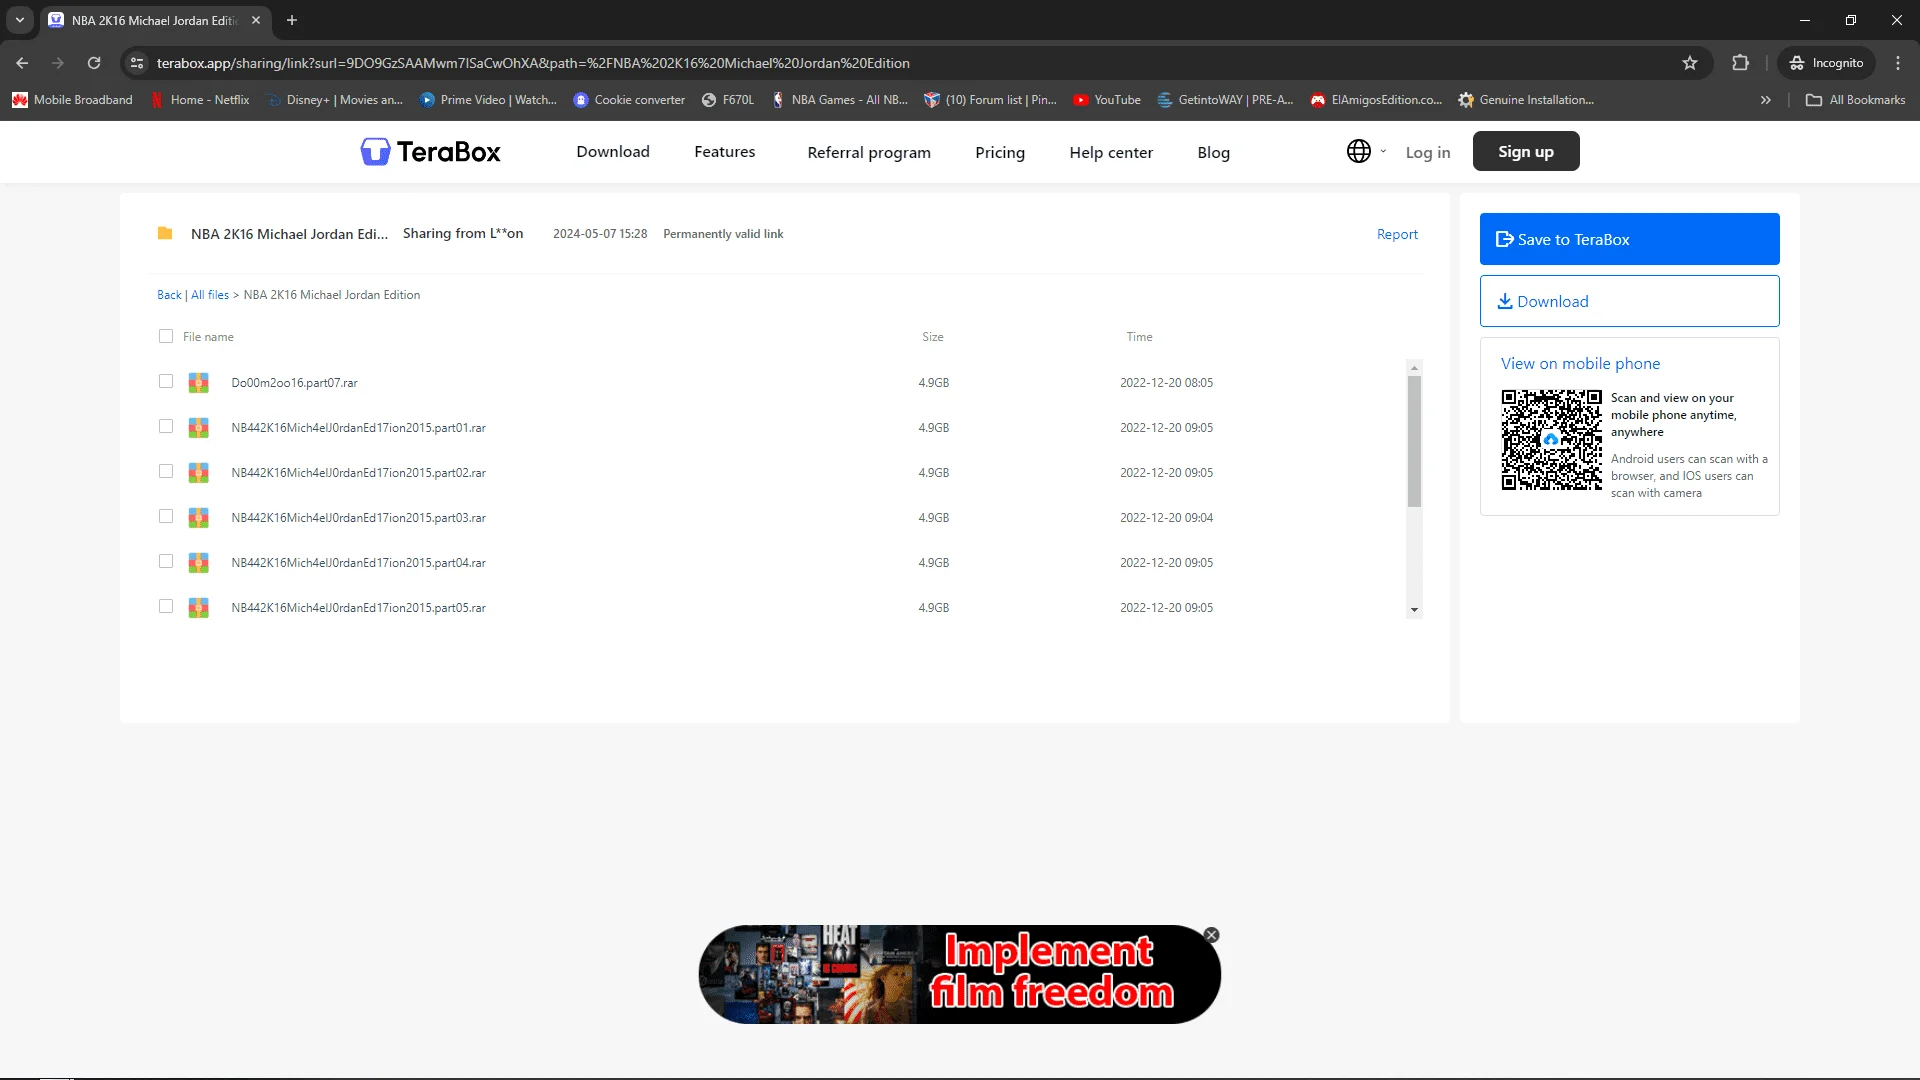This screenshot has width=1920, height=1080.
Task: Reload the page
Action: click(94, 63)
